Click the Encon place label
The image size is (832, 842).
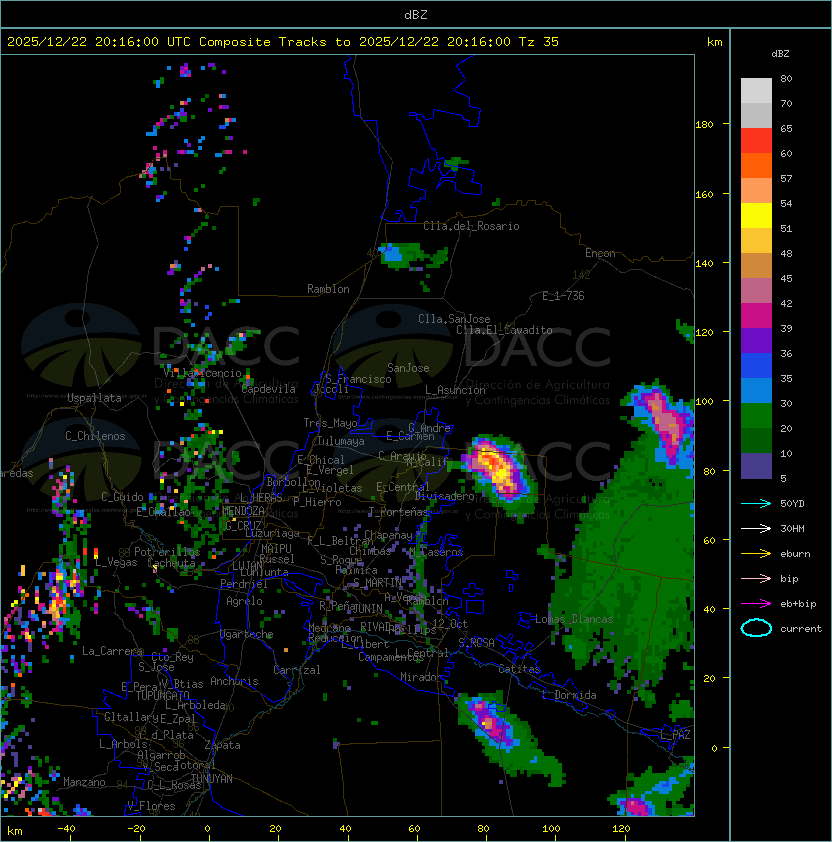(600, 253)
